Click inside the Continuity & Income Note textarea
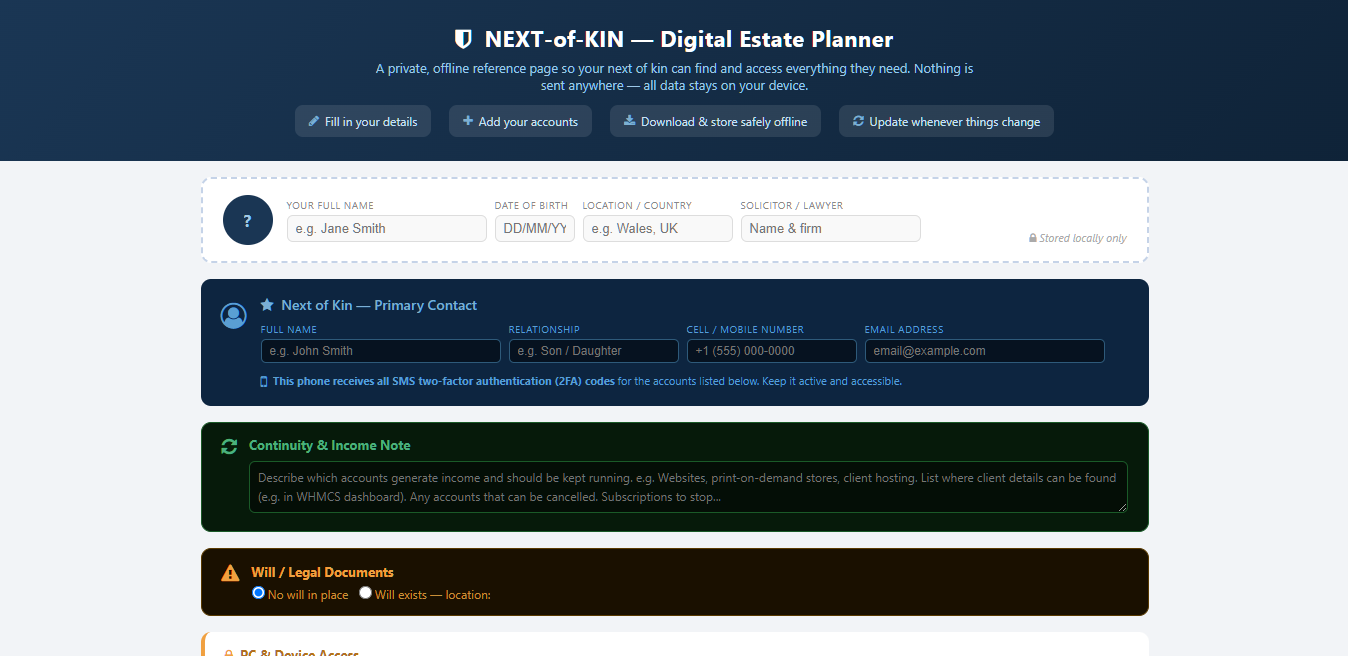 pos(687,487)
